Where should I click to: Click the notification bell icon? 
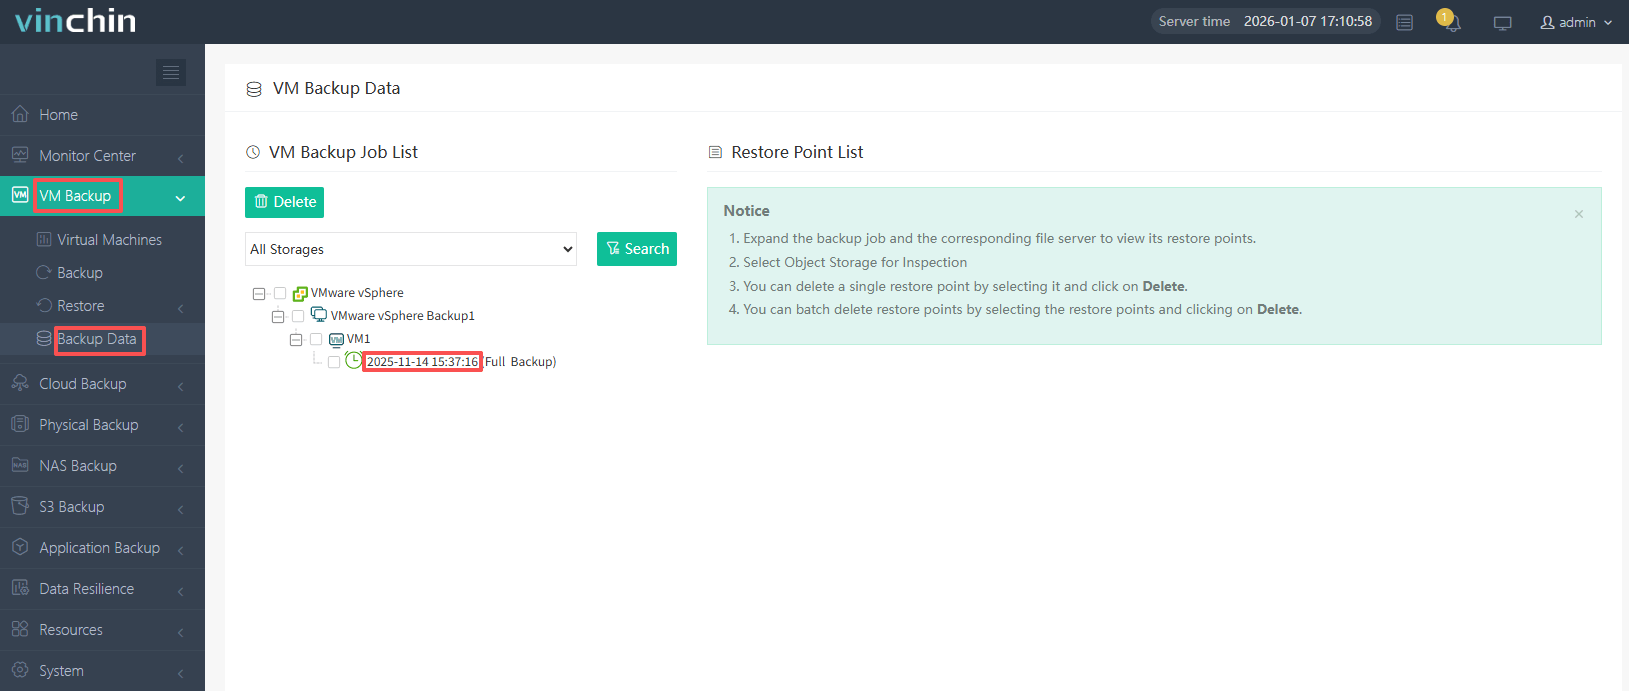pyautogui.click(x=1450, y=22)
